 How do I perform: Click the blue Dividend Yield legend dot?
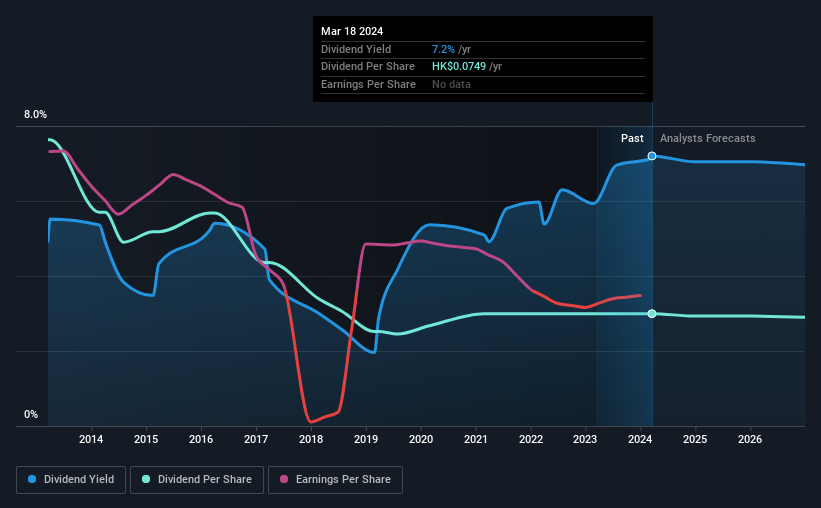coord(32,479)
